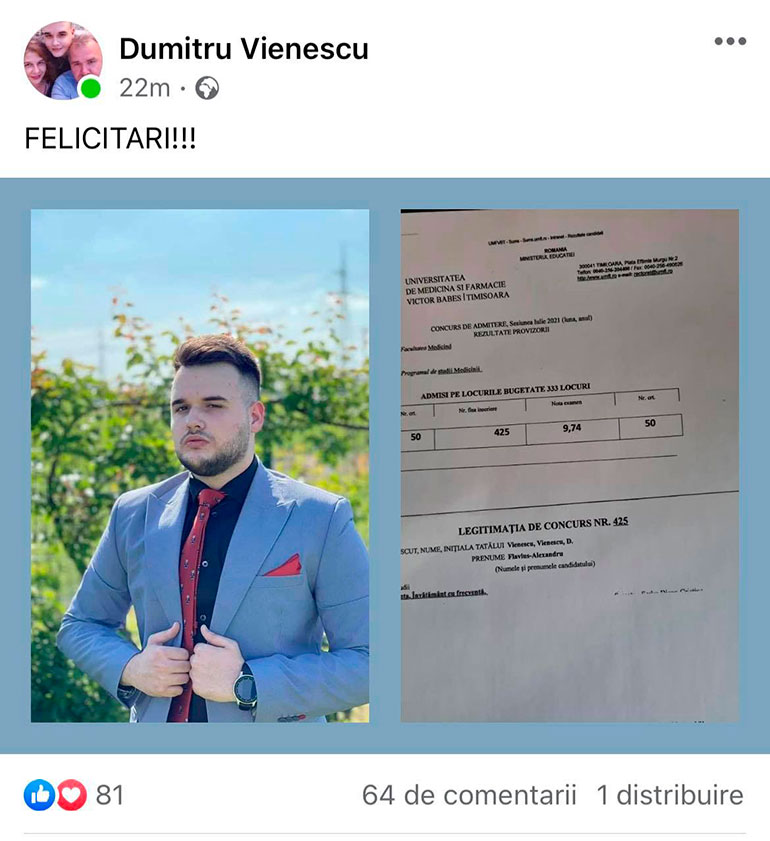The width and height of the screenshot is (770, 841).
Task: Click the FELICITARI!!! post text
Action: pyautogui.click(x=110, y=138)
